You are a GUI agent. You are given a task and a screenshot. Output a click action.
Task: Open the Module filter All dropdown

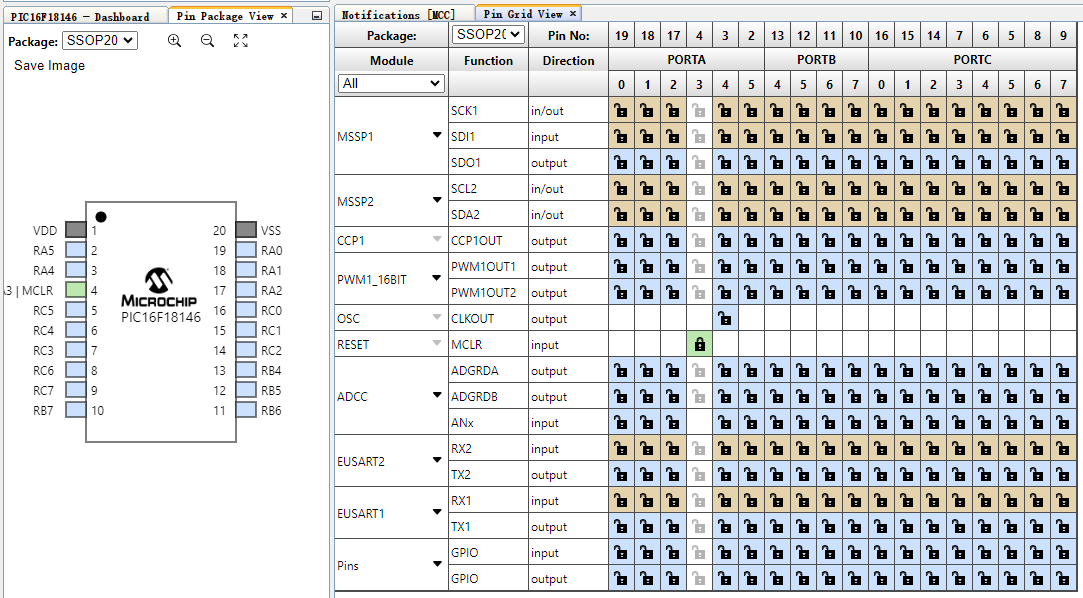point(391,84)
